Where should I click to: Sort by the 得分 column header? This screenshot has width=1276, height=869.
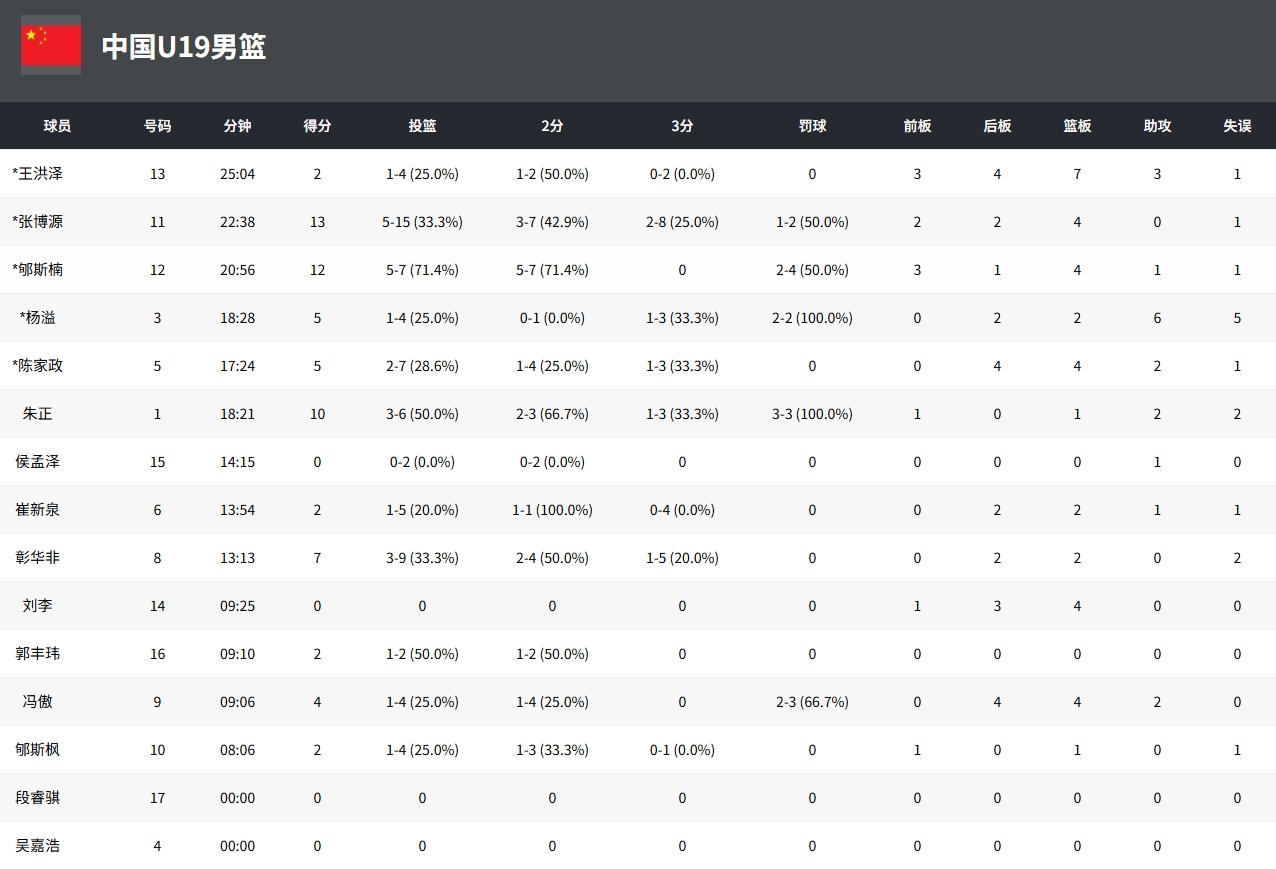(317, 126)
